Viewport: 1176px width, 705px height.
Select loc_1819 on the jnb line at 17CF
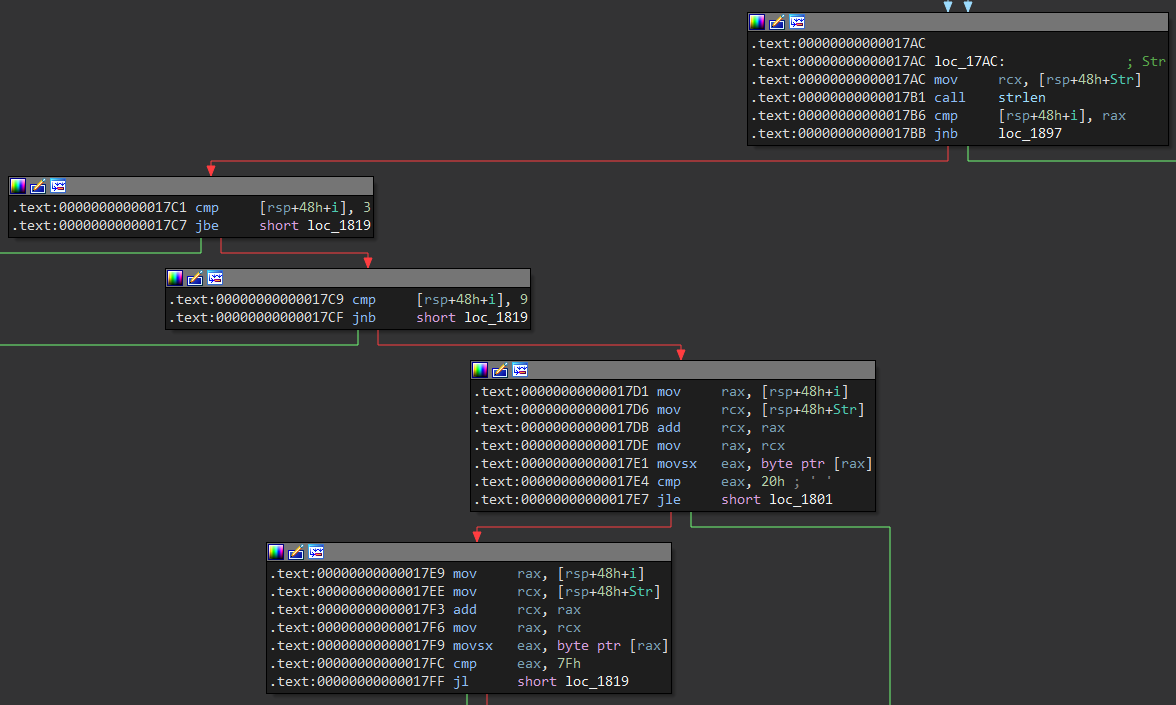[496, 317]
